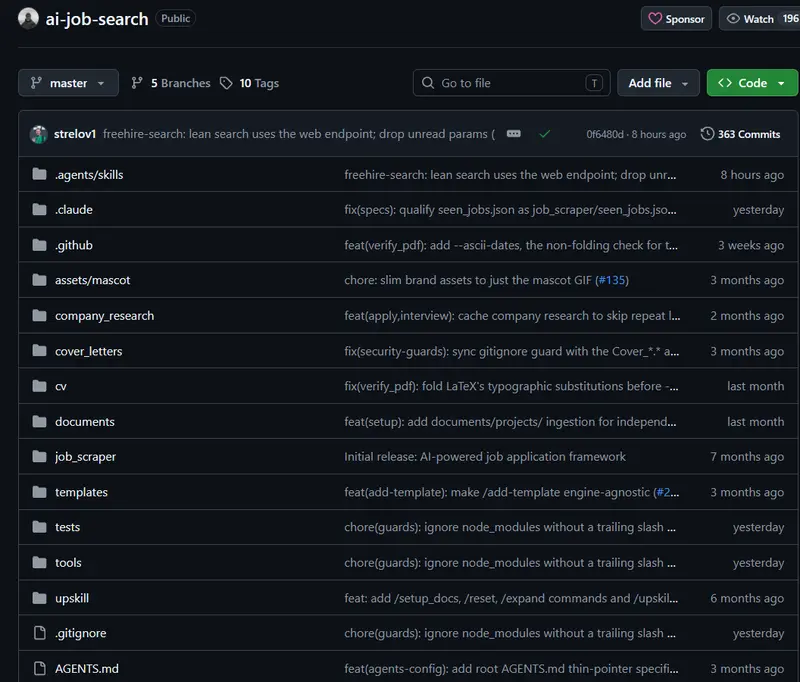Image resolution: width=800 pixels, height=682 pixels.
Task: Click the file icon for AGENTS.md
Action: point(39,668)
